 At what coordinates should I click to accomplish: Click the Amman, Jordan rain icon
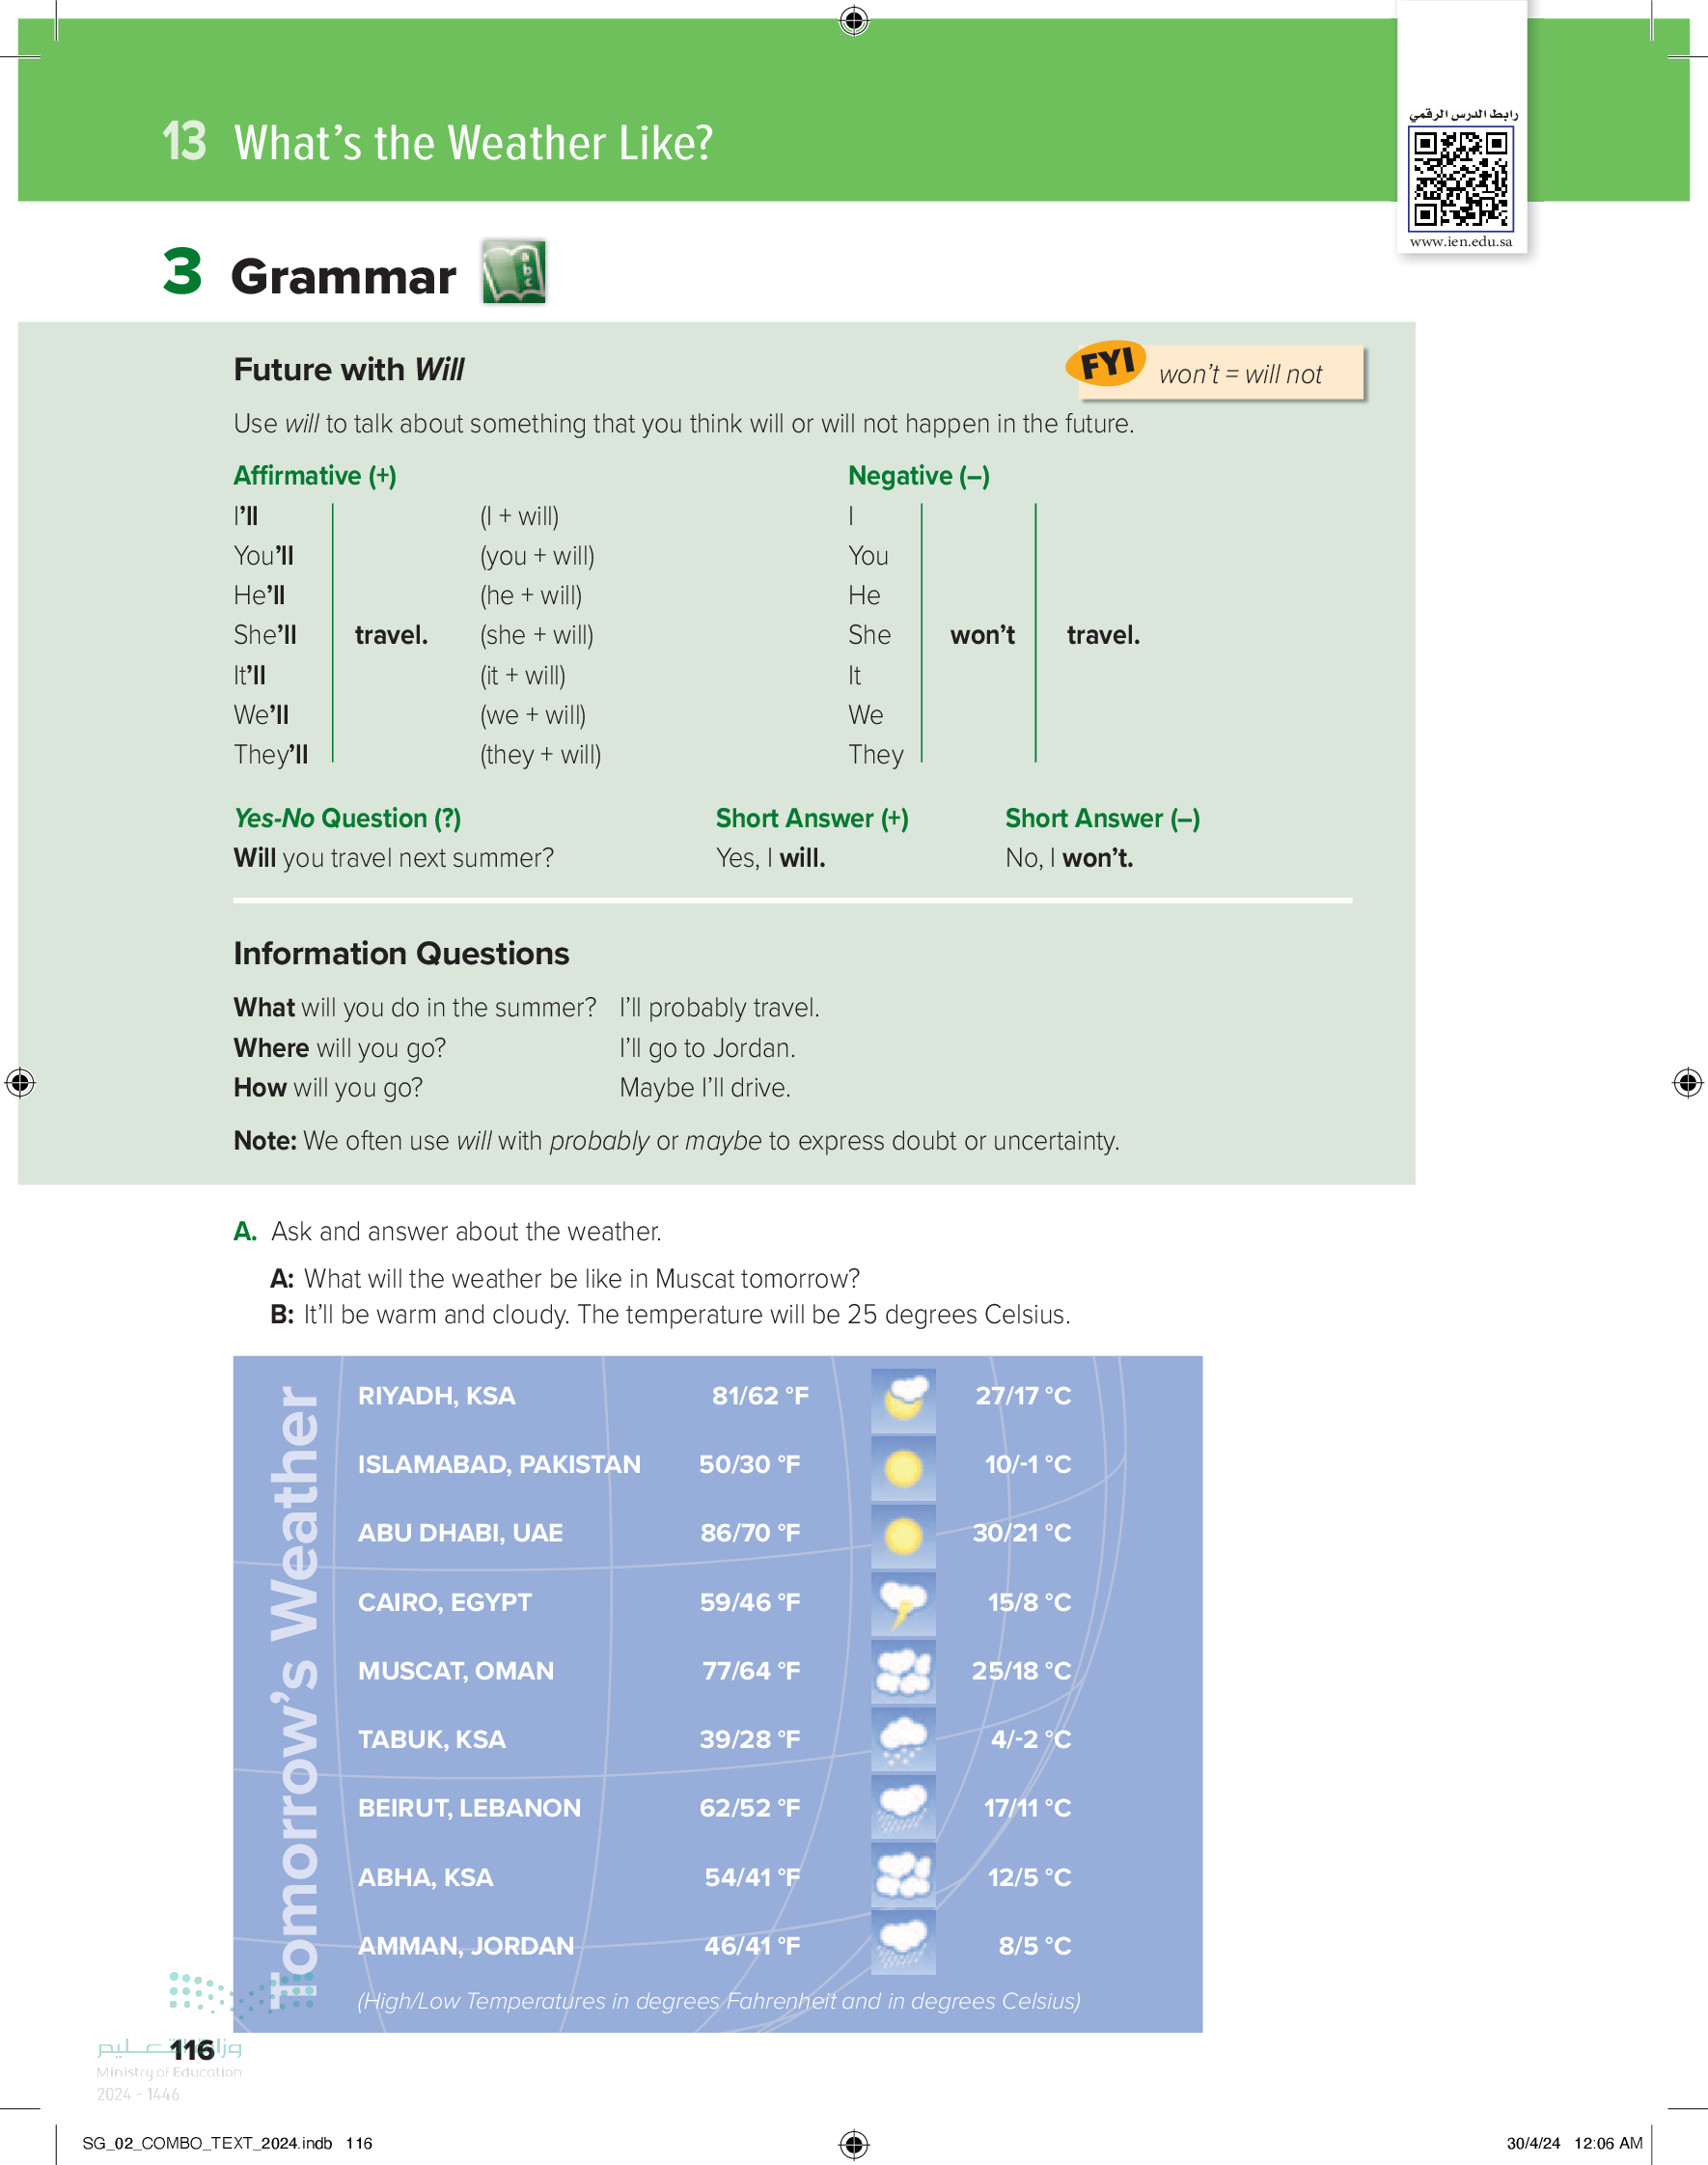coord(903,1946)
